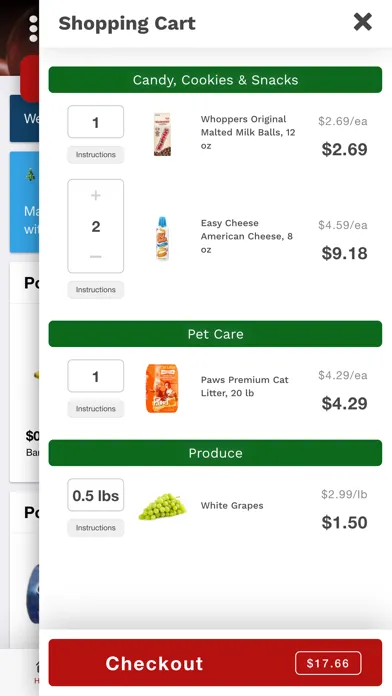Click the Produce category header
The width and height of the screenshot is (392, 696).
click(215, 453)
